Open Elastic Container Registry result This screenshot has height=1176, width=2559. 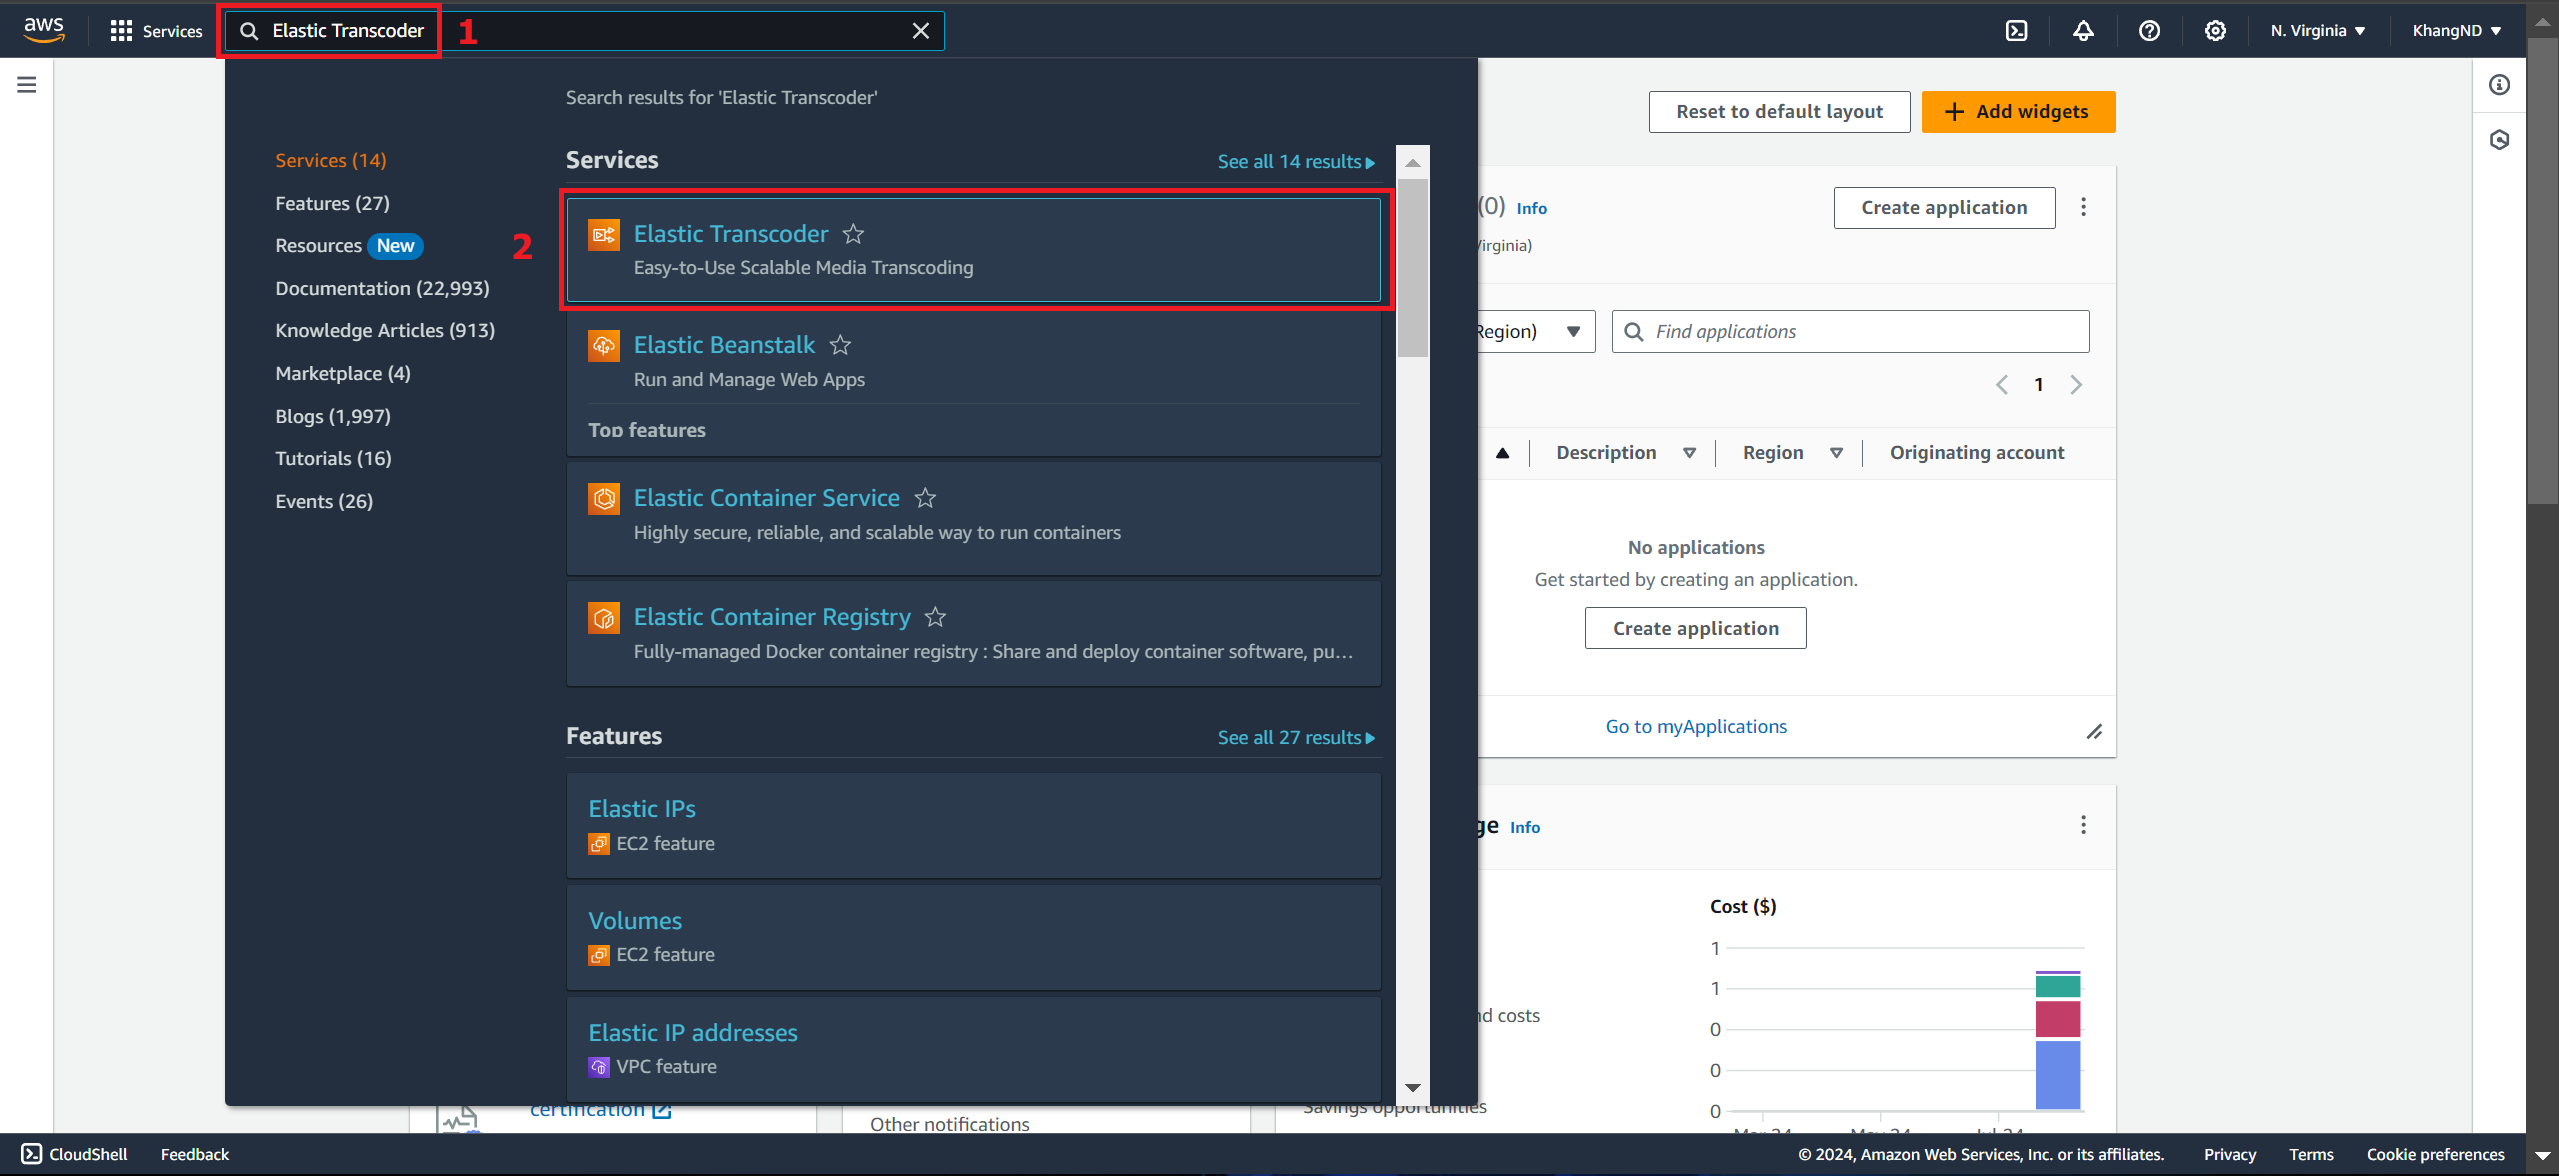coord(772,617)
